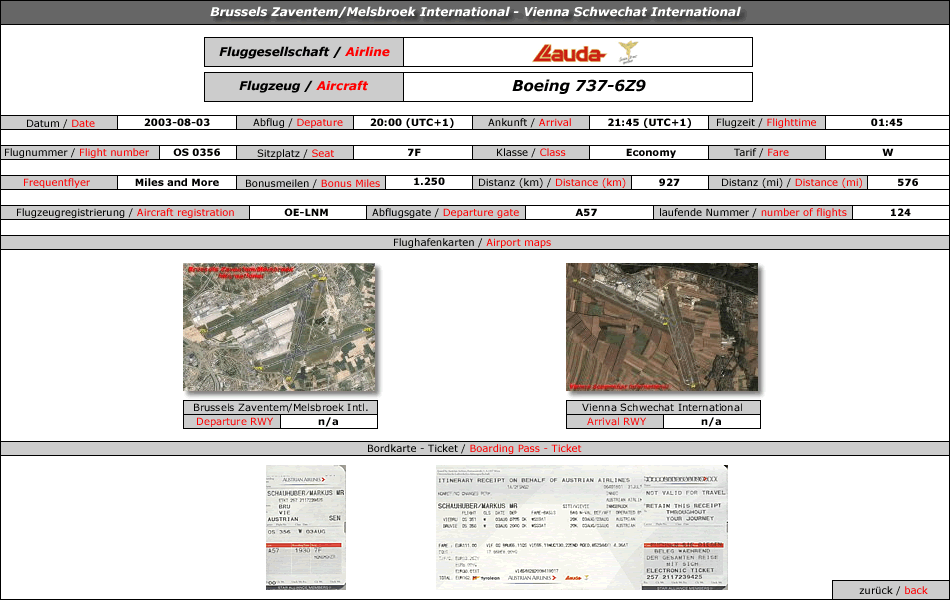Select the Economy class value
This screenshot has height=600, width=950.
[x=651, y=152]
